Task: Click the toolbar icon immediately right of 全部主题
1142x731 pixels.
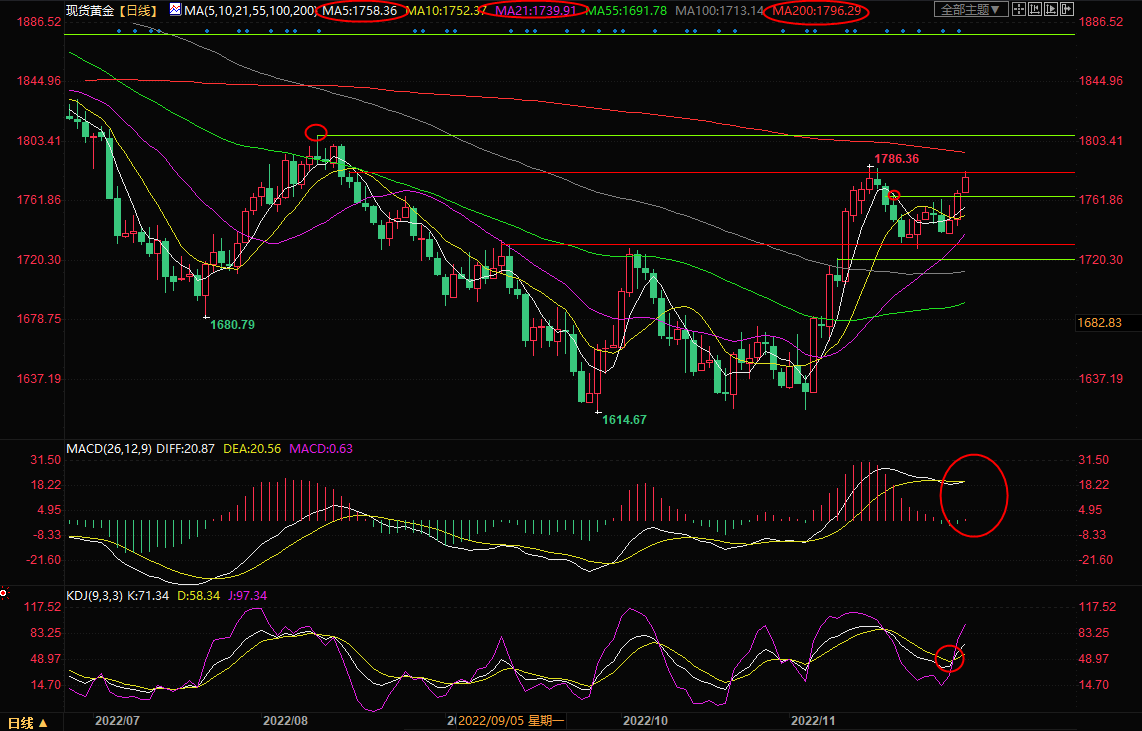Action: [1018, 10]
